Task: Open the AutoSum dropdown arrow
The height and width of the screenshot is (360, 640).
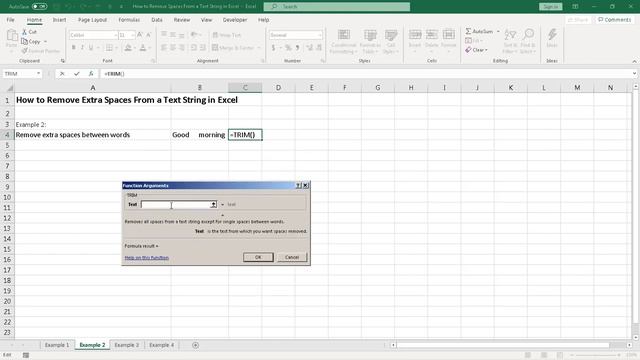Action: [498, 31]
